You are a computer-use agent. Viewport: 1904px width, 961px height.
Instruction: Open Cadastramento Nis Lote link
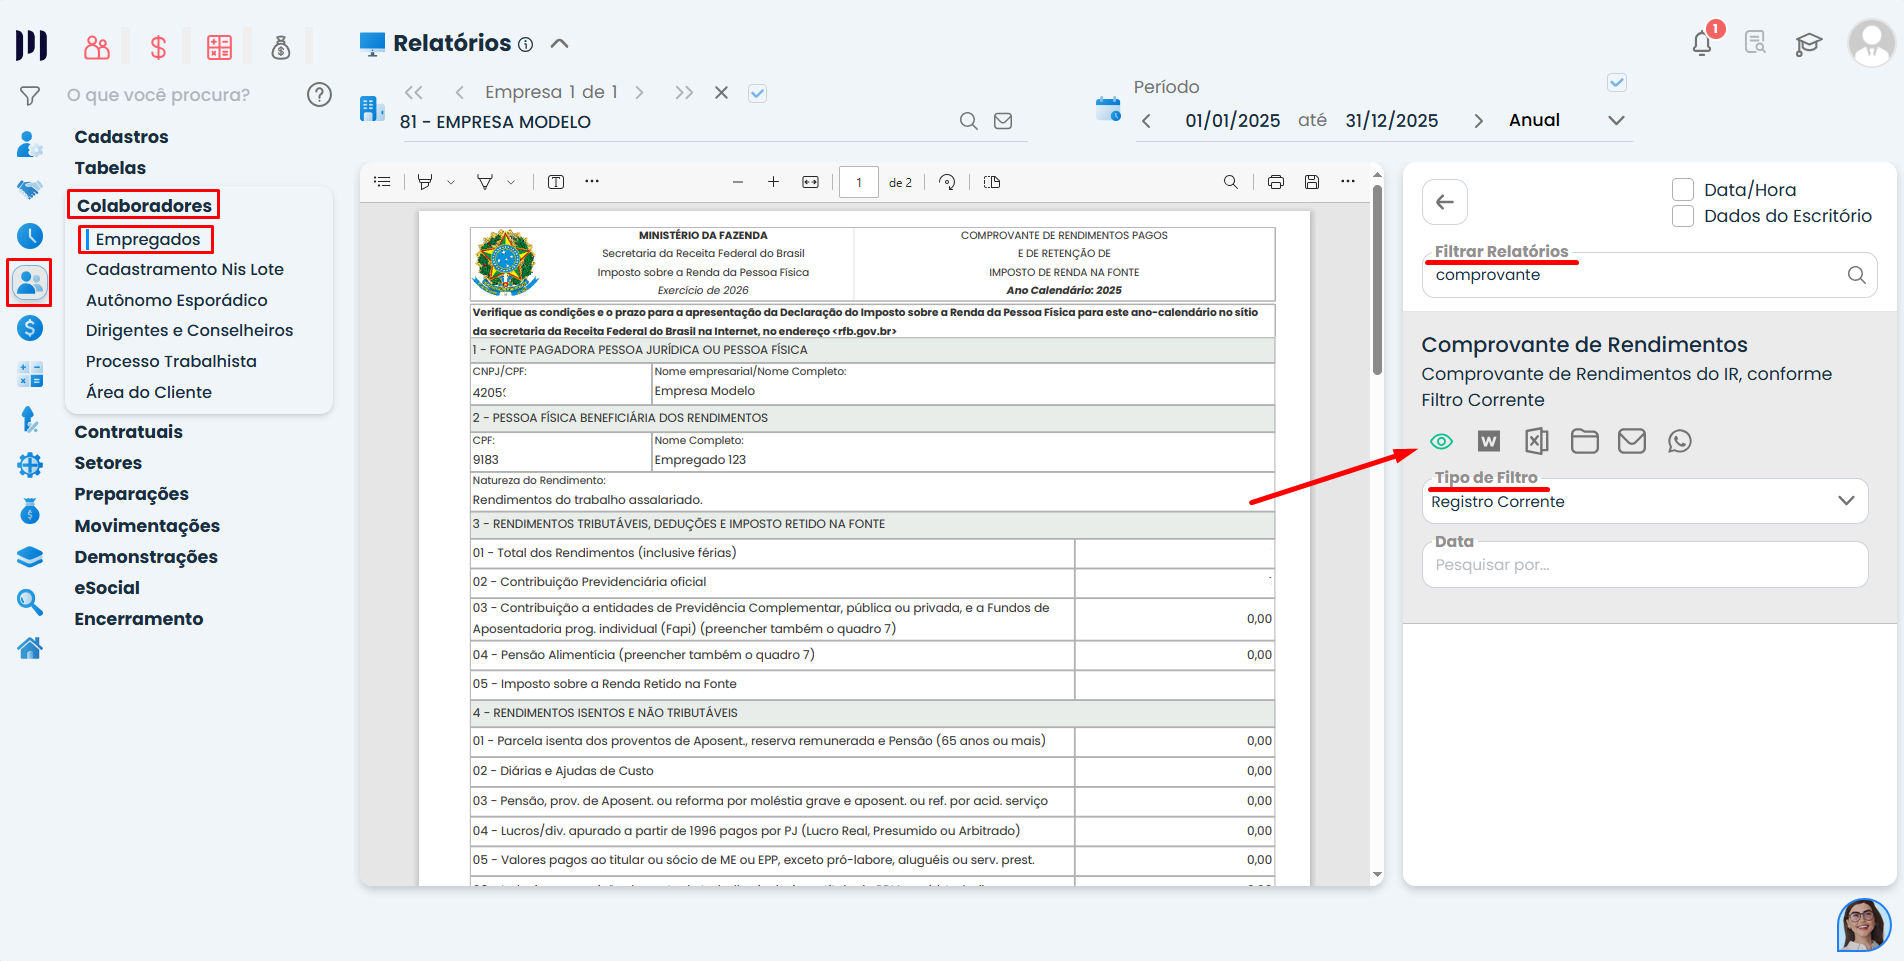point(185,269)
